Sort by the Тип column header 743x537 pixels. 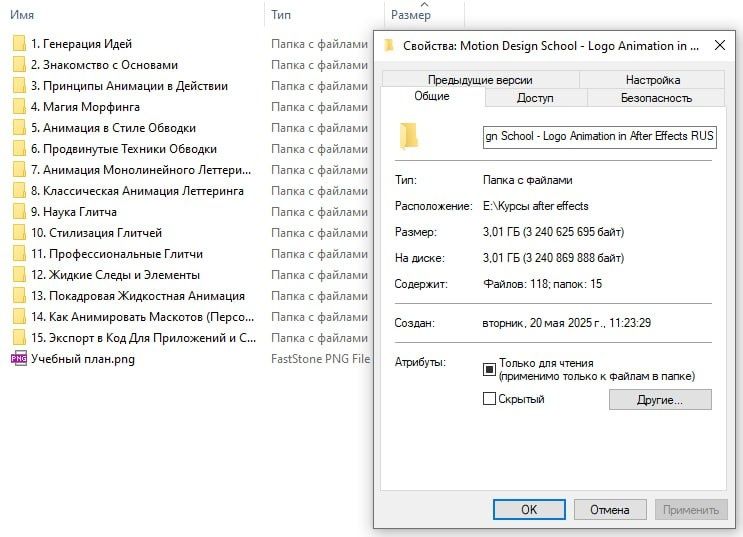coord(281,15)
